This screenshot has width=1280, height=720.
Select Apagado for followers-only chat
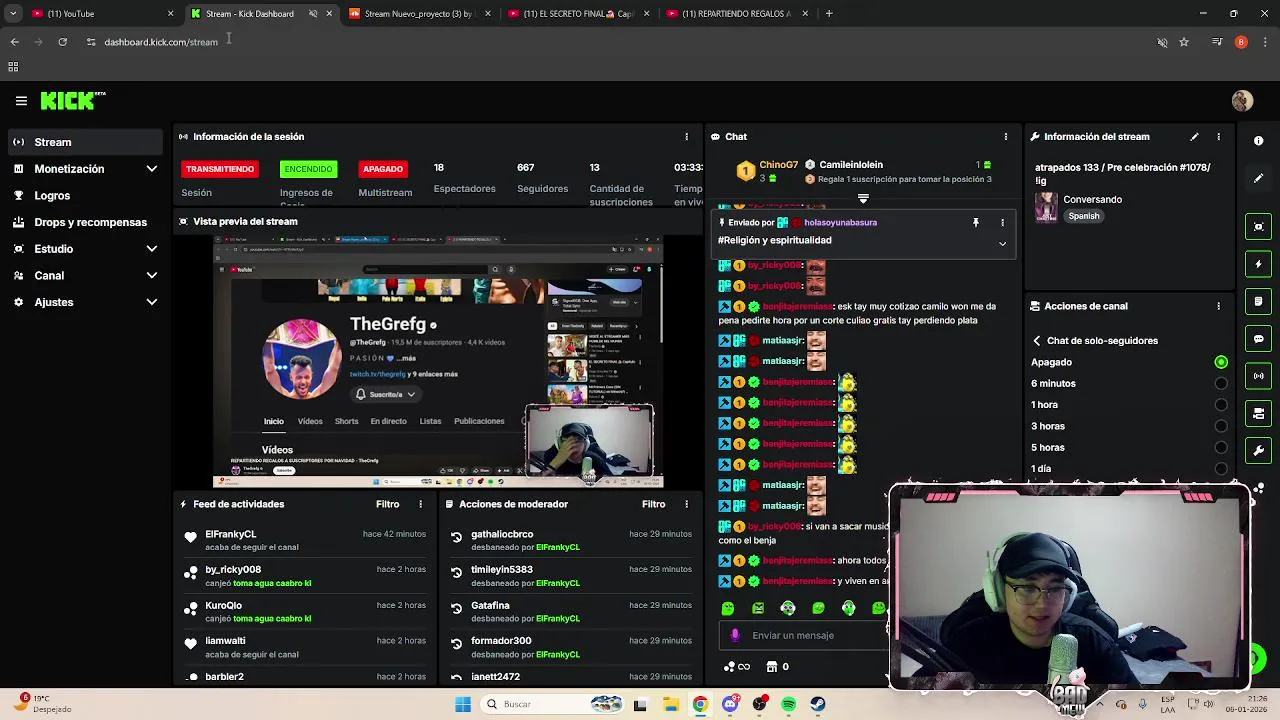(x=1221, y=362)
